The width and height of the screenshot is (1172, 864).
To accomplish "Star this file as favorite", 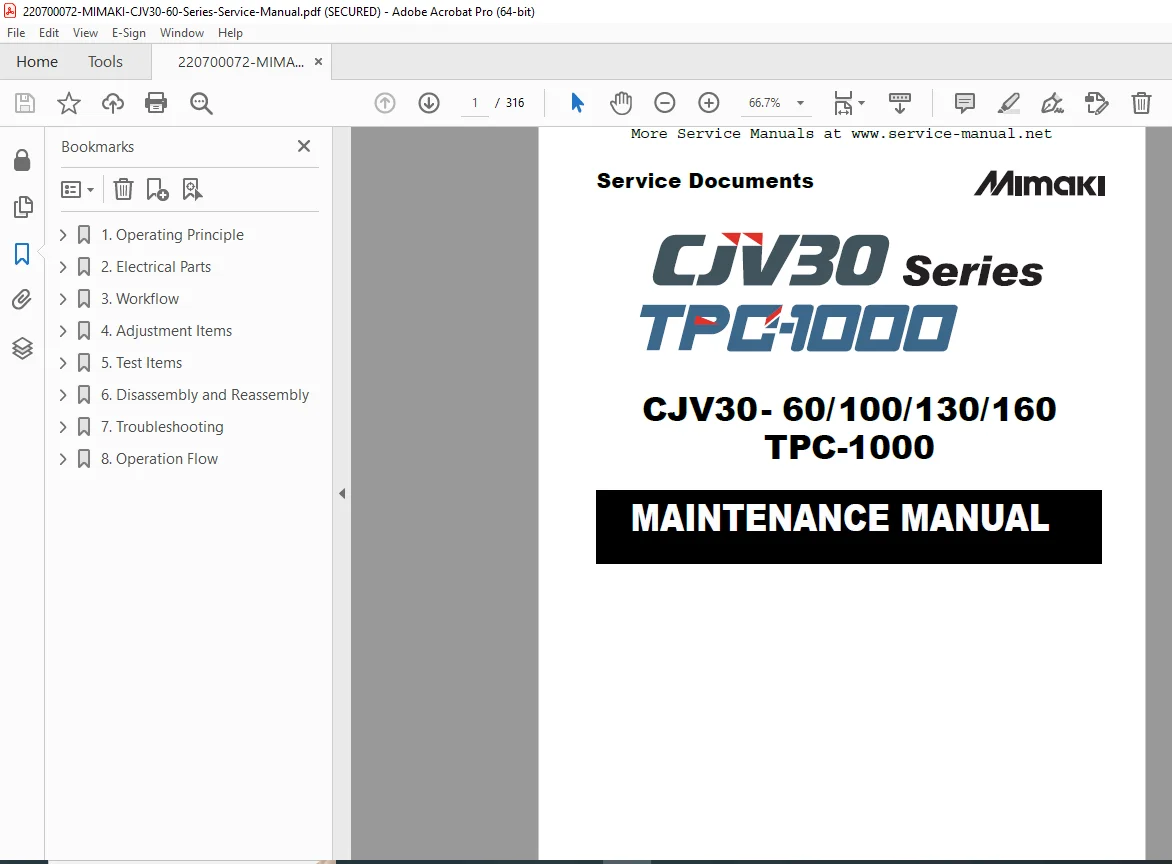I will pos(69,103).
